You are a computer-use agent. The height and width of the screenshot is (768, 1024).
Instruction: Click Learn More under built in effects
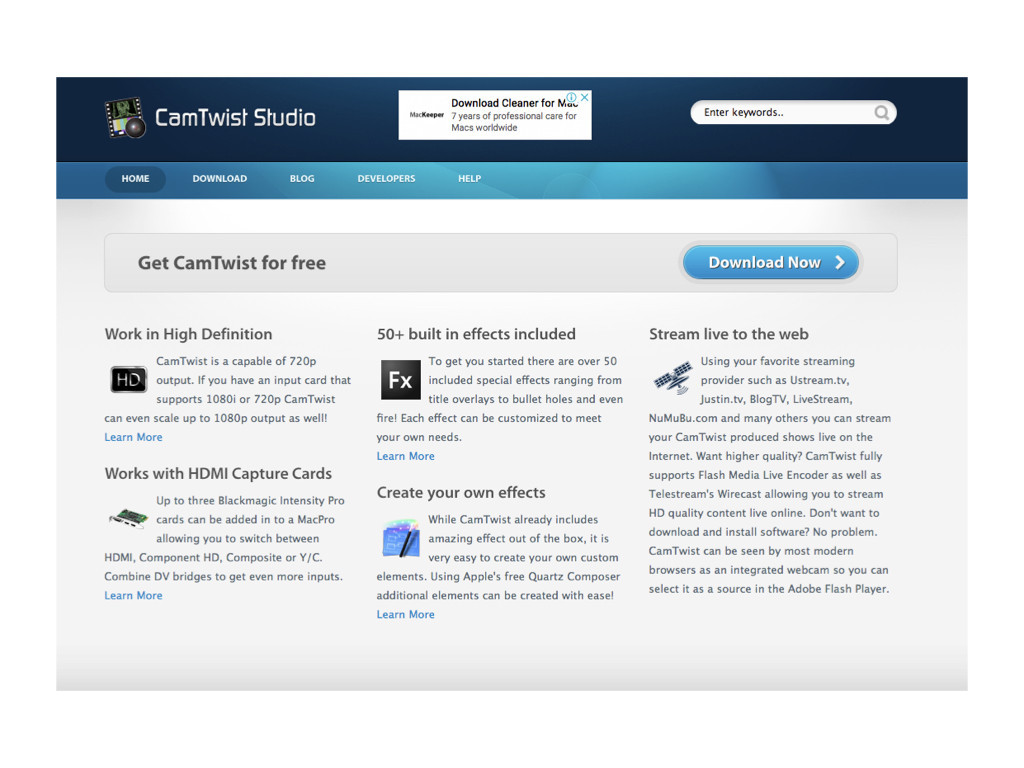click(x=406, y=456)
